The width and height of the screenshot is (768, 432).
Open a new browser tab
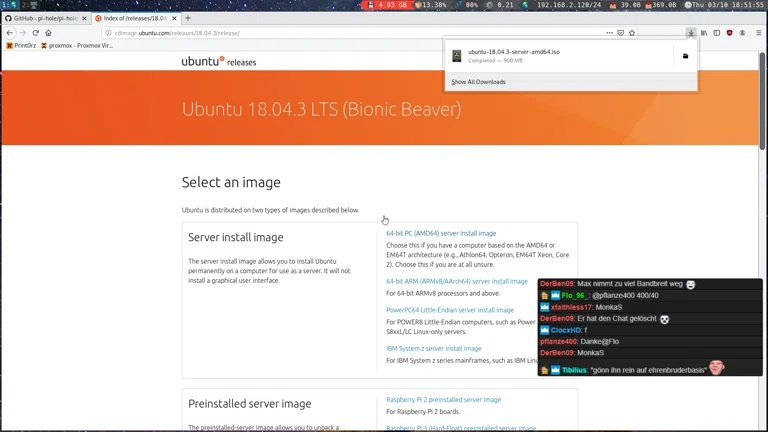click(187, 18)
